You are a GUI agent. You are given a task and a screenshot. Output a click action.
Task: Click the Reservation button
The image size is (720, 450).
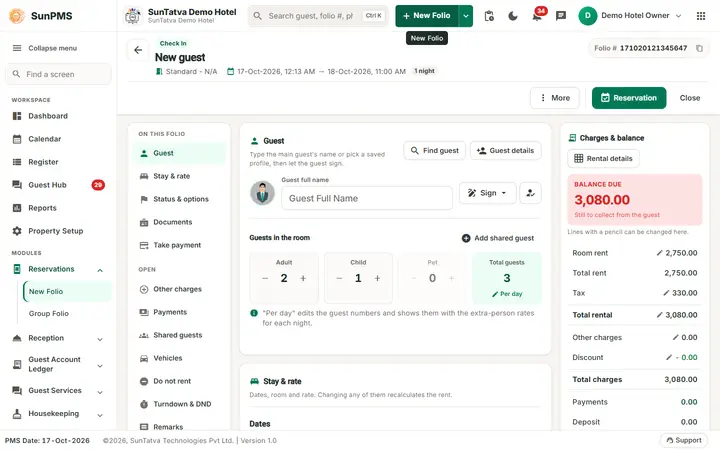tap(629, 98)
